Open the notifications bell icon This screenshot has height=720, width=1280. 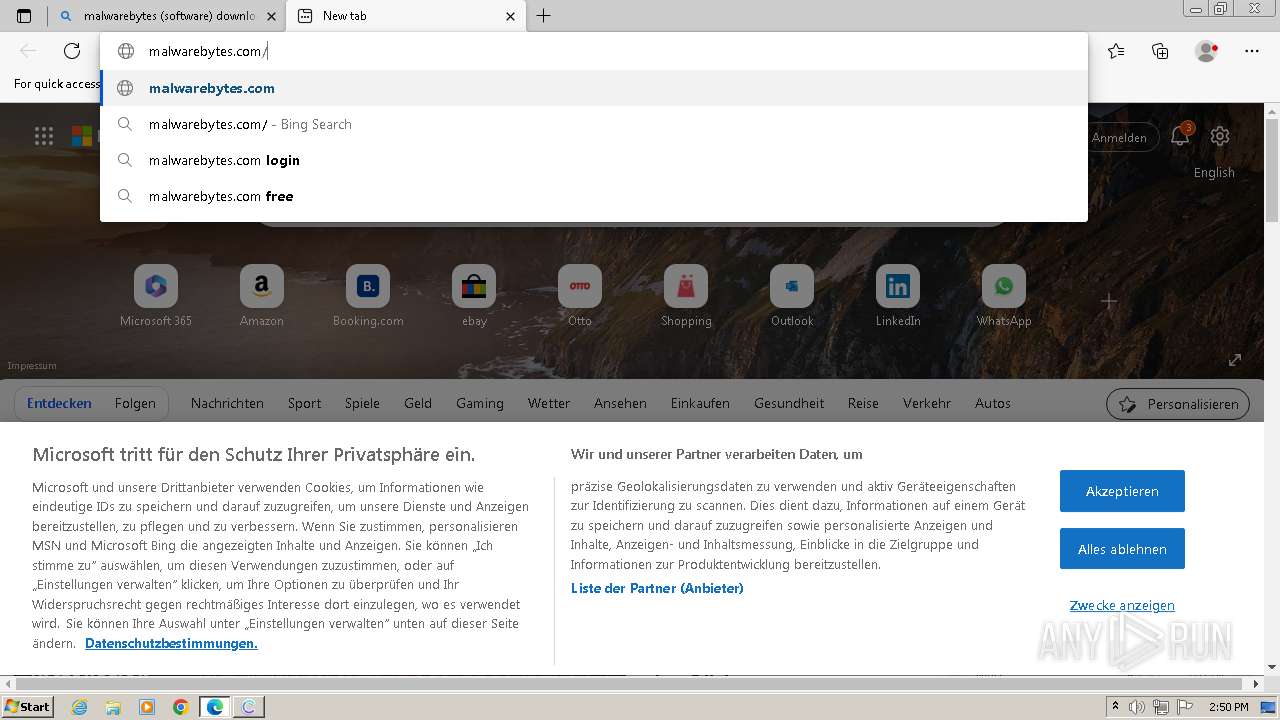point(1180,136)
